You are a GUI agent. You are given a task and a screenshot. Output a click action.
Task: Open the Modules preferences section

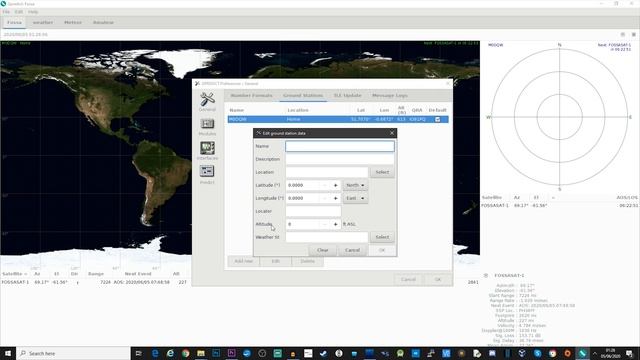207,127
